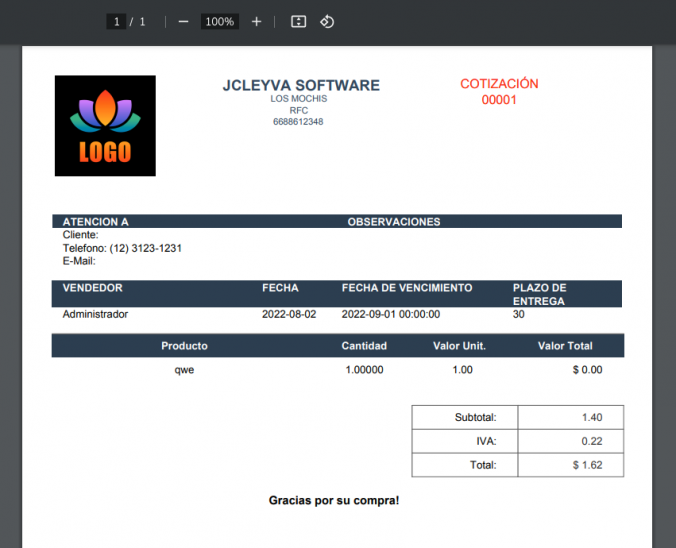Screen dimensions: 676x548
Task: Click the Administrador vendor value
Action: (x=95, y=314)
